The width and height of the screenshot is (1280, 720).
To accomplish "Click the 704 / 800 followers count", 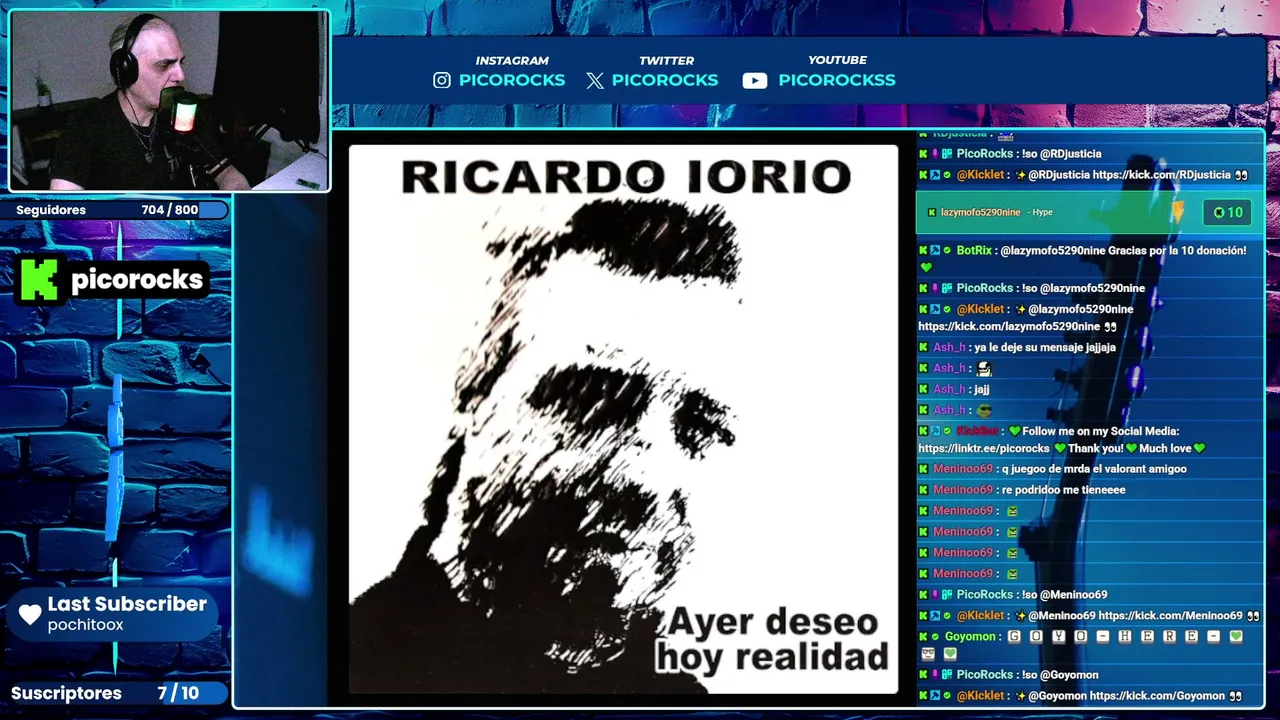I will [x=170, y=210].
